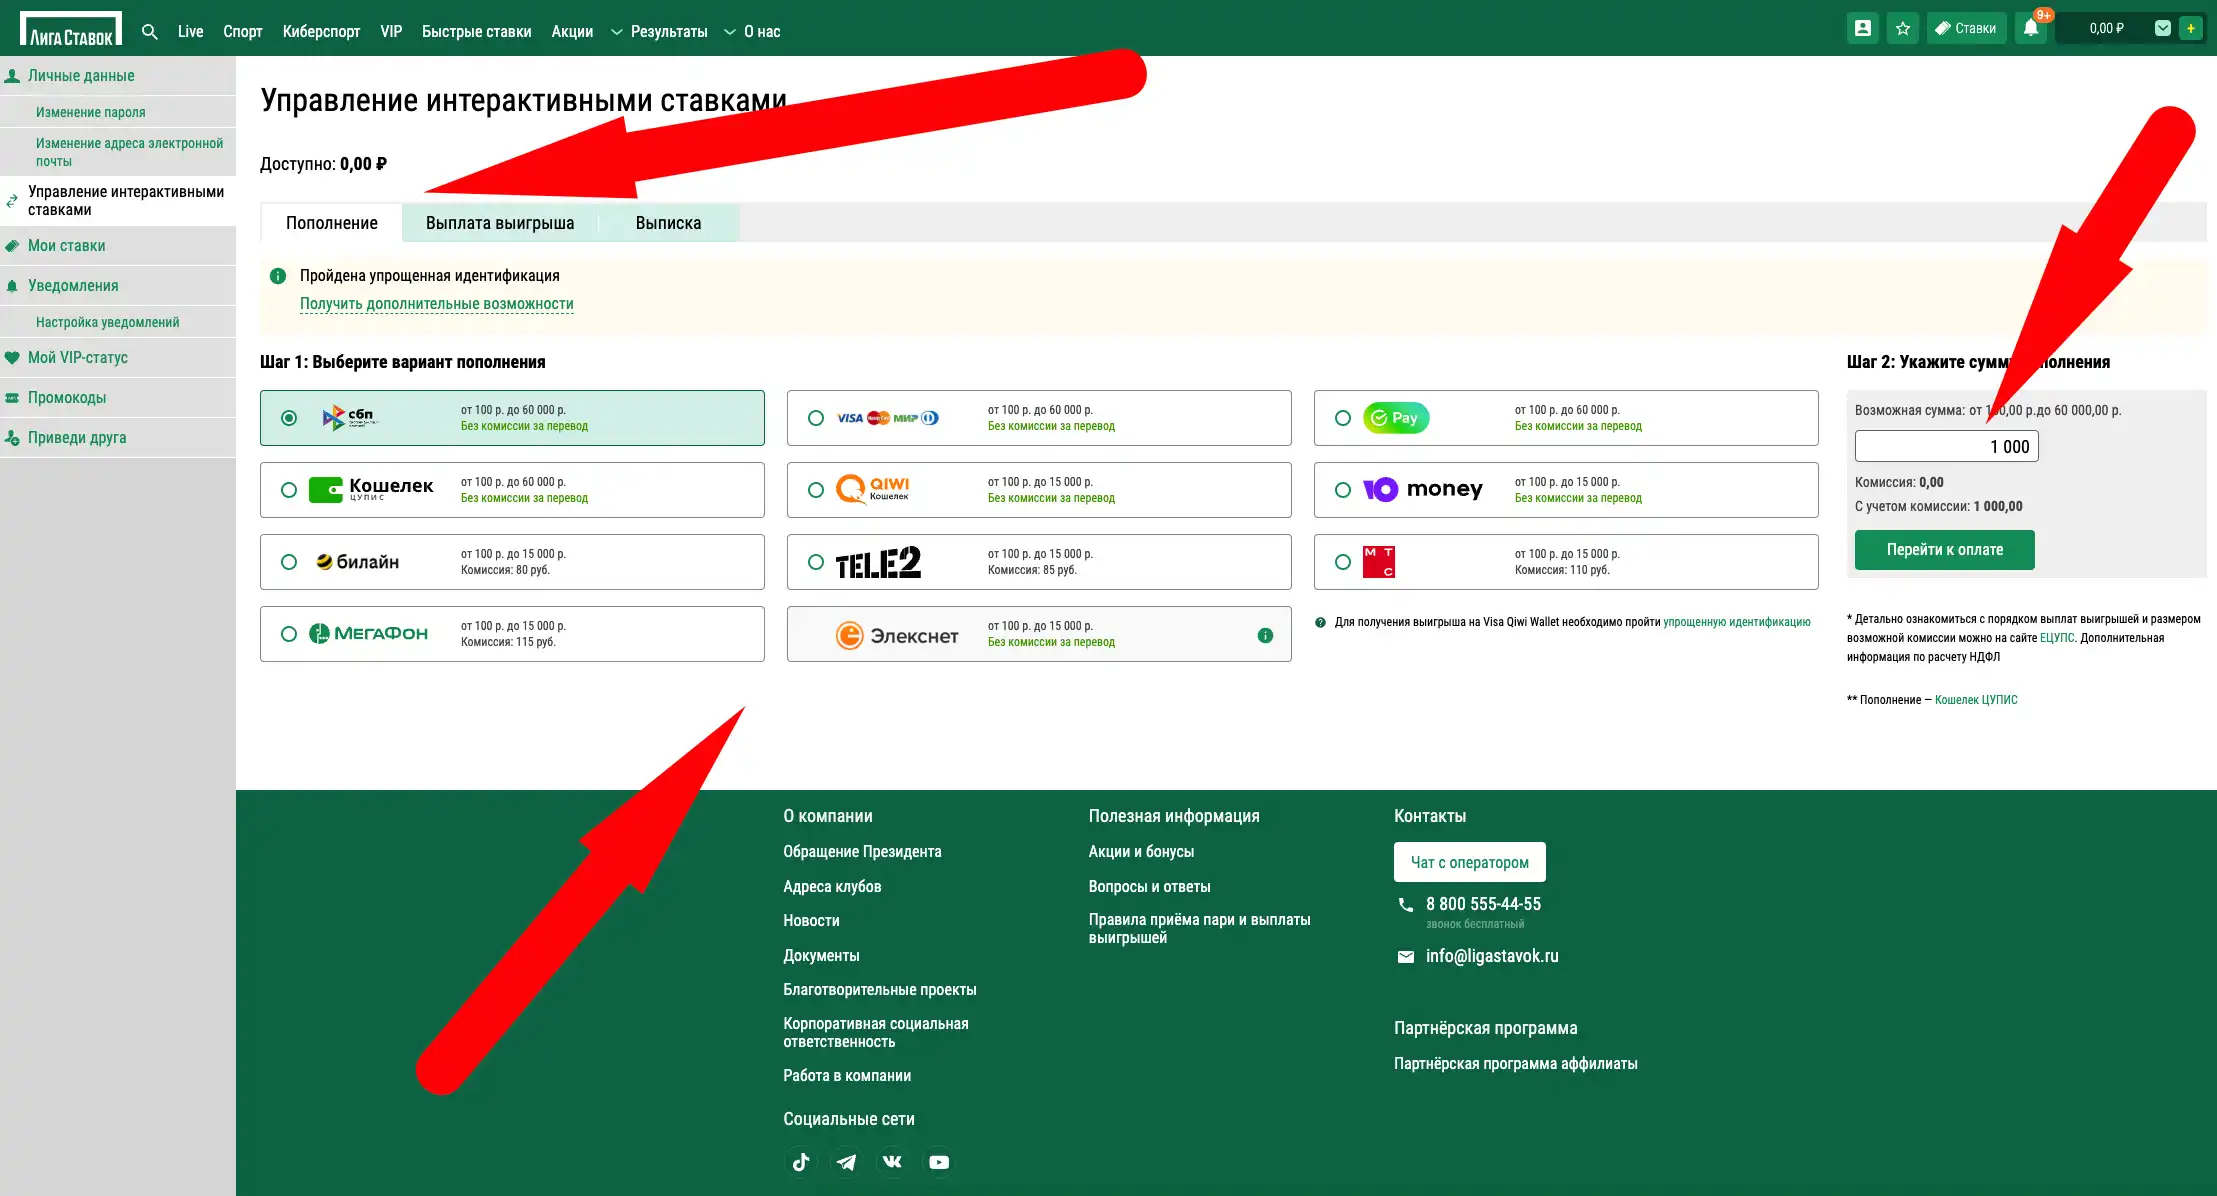Choose the Элекснет payment card
Screen dimensions: 2217x1196
click(x=1039, y=634)
